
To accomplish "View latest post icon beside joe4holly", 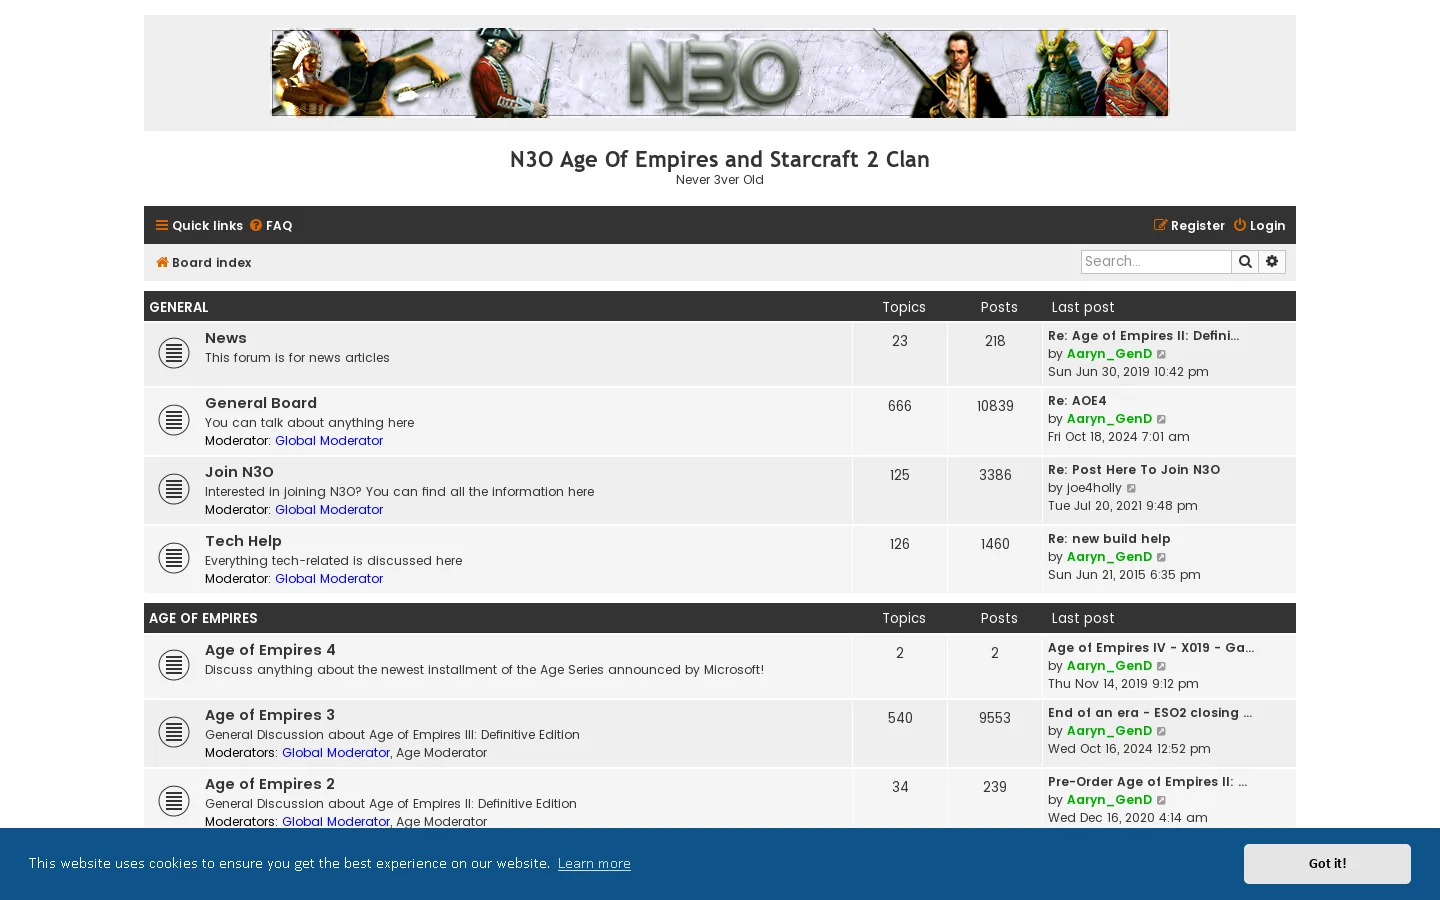I will pos(1132,488).
